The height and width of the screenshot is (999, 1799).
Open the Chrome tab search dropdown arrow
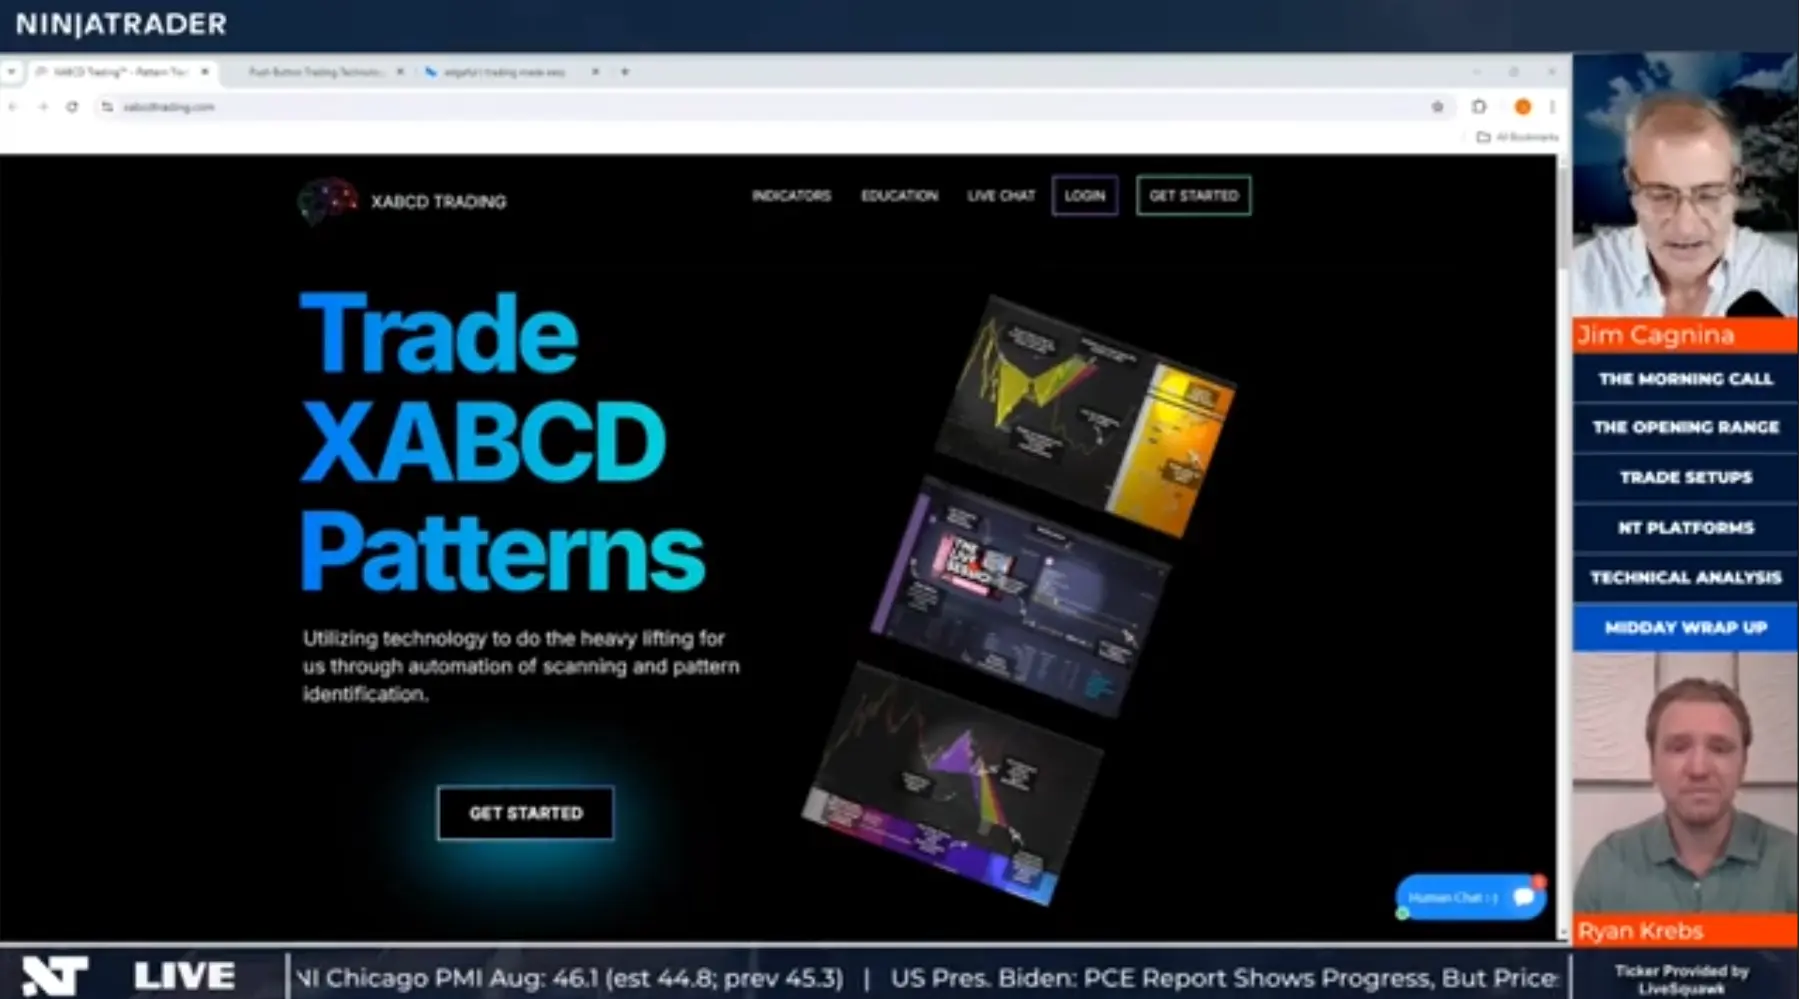pyautogui.click(x=11, y=72)
